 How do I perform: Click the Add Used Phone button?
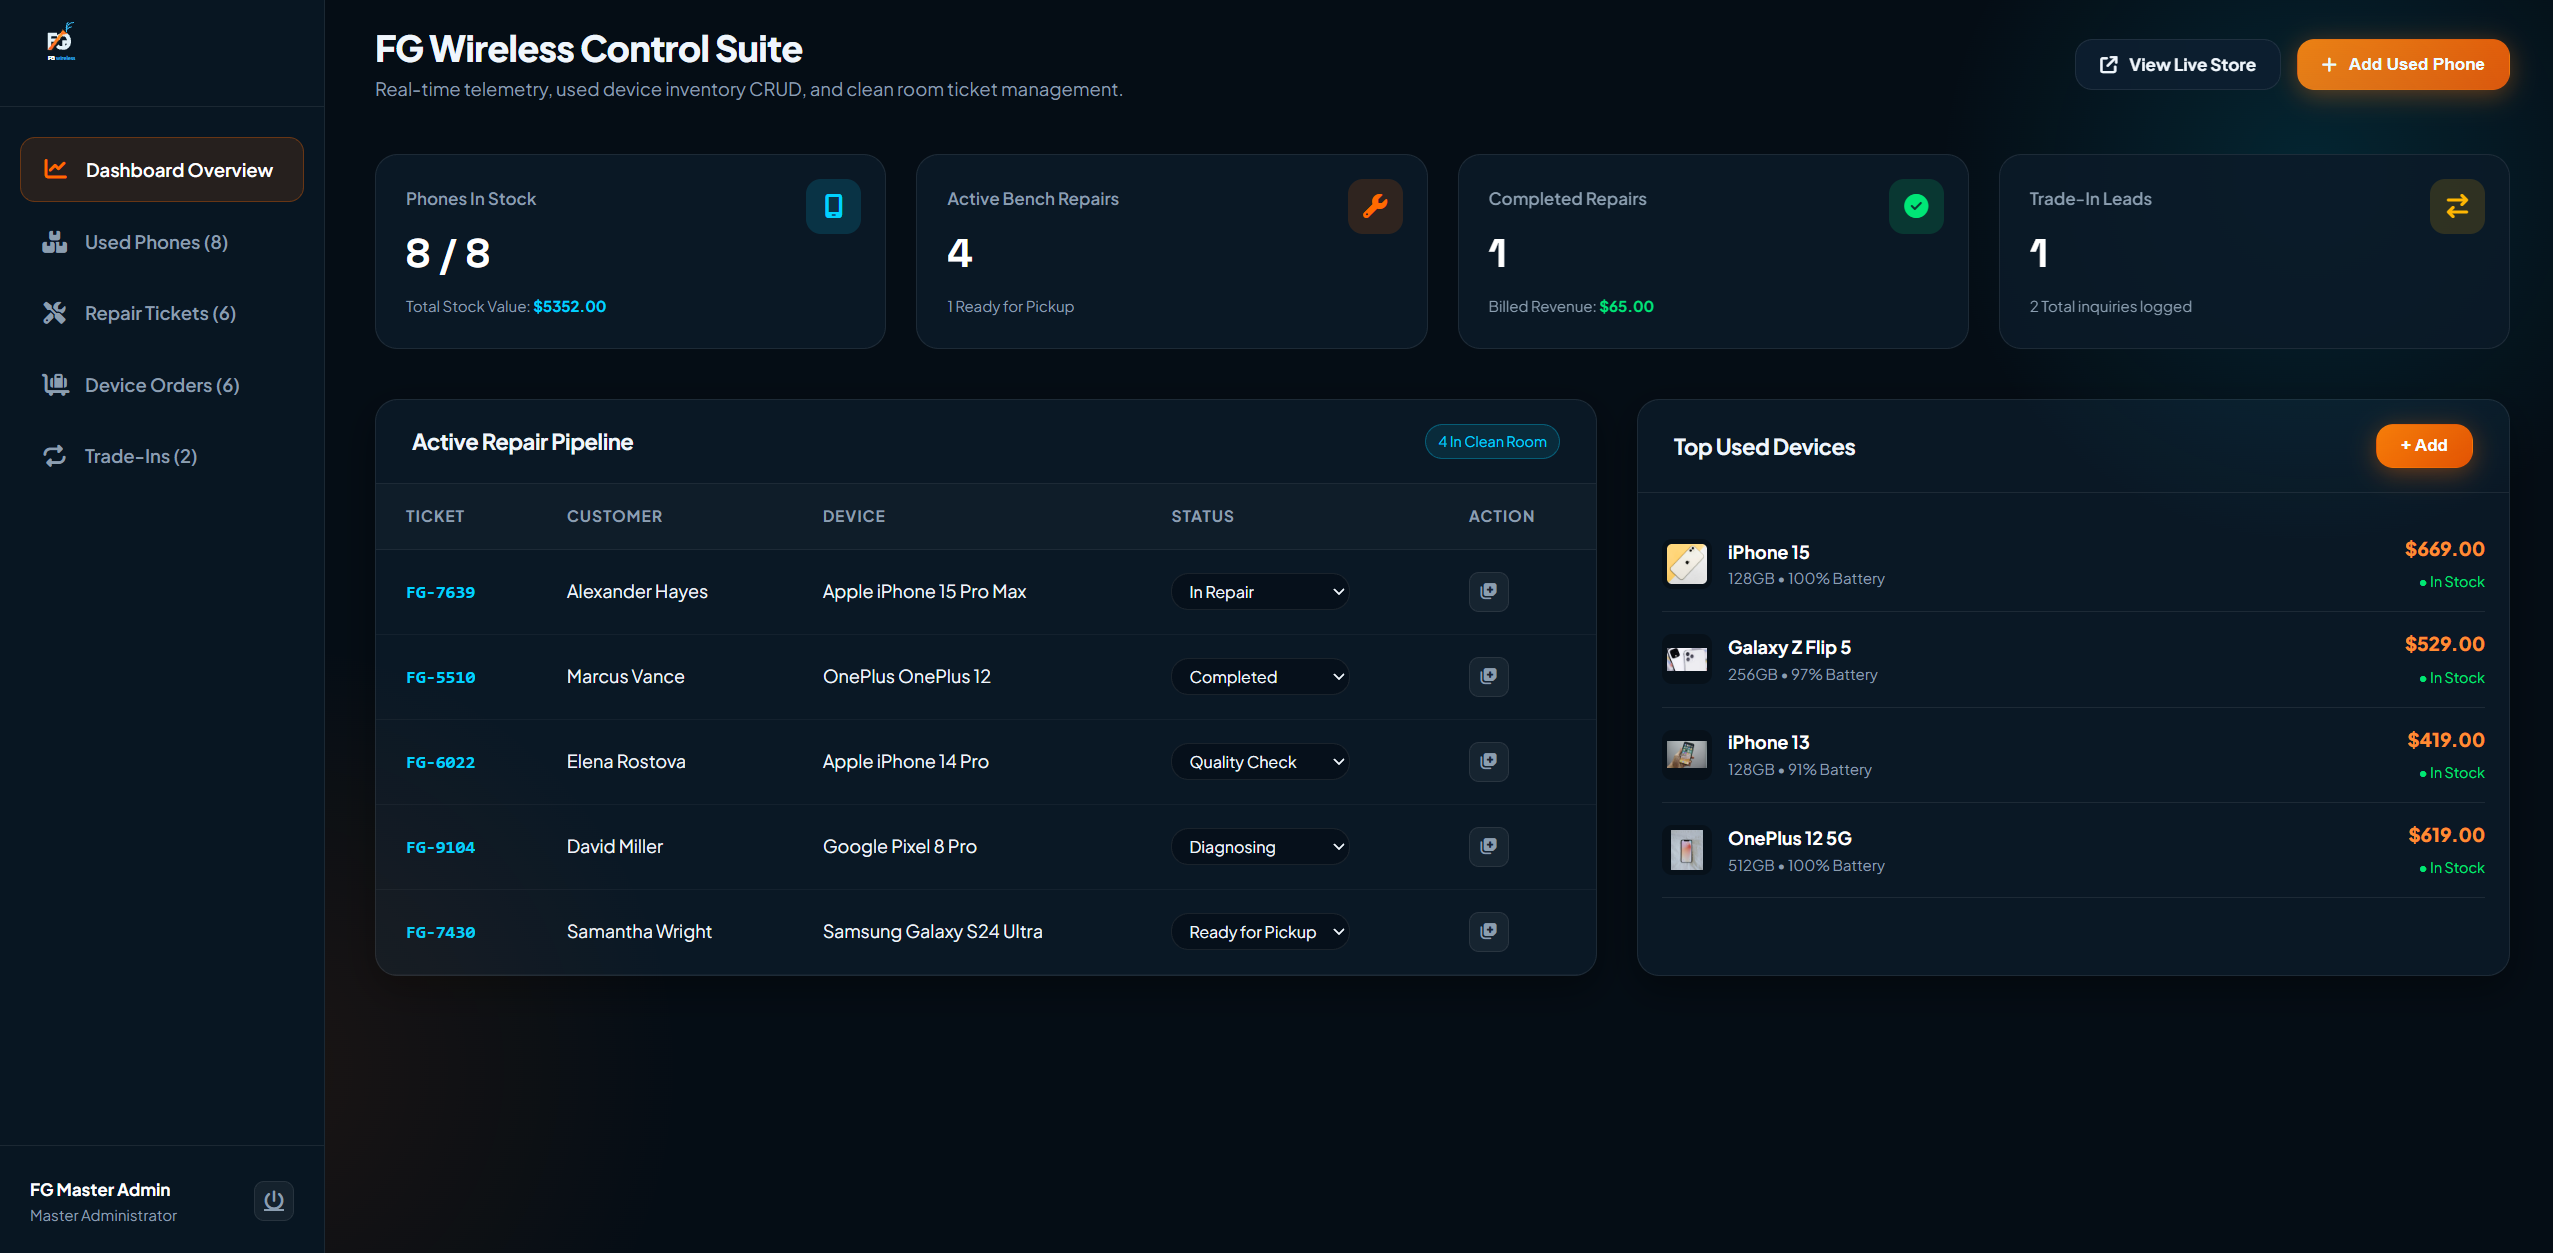(x=2402, y=65)
